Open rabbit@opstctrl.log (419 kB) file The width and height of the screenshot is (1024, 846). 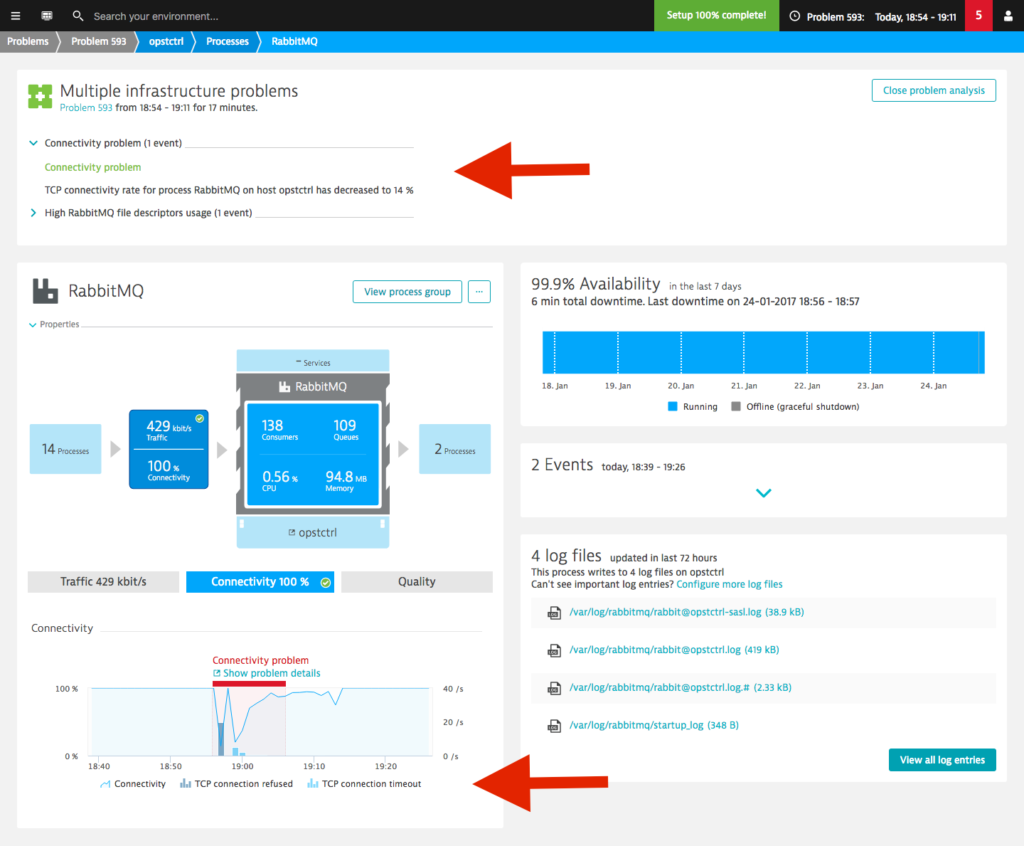[674, 650]
